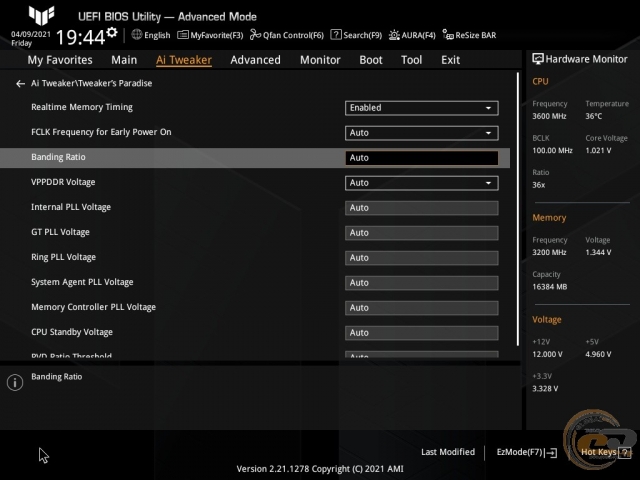This screenshot has width=640, height=480.
Task: Click the Core Voltage value 1.021 V
Action: [598, 151]
